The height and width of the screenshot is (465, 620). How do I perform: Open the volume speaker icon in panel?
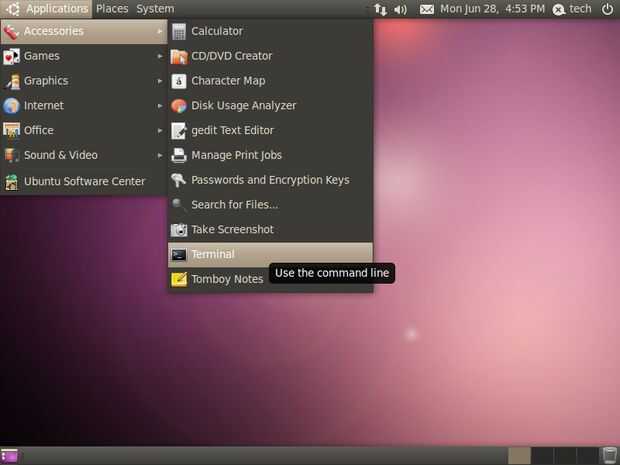coord(400,9)
